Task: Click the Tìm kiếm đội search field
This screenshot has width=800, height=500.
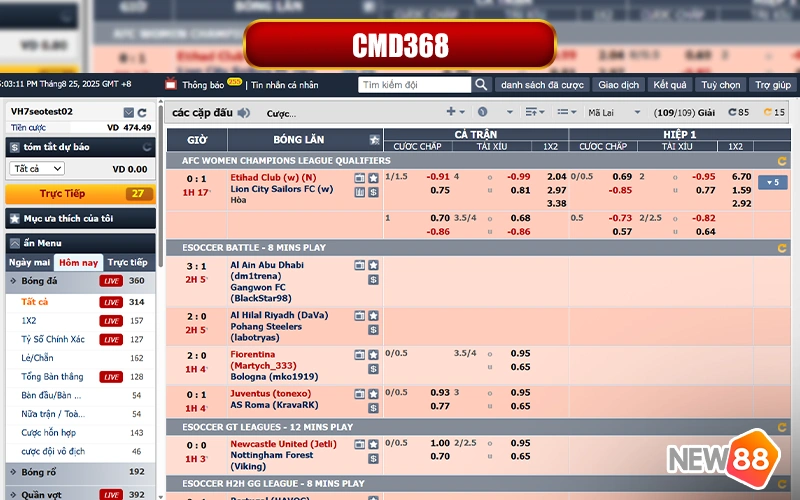Action: [x=414, y=85]
